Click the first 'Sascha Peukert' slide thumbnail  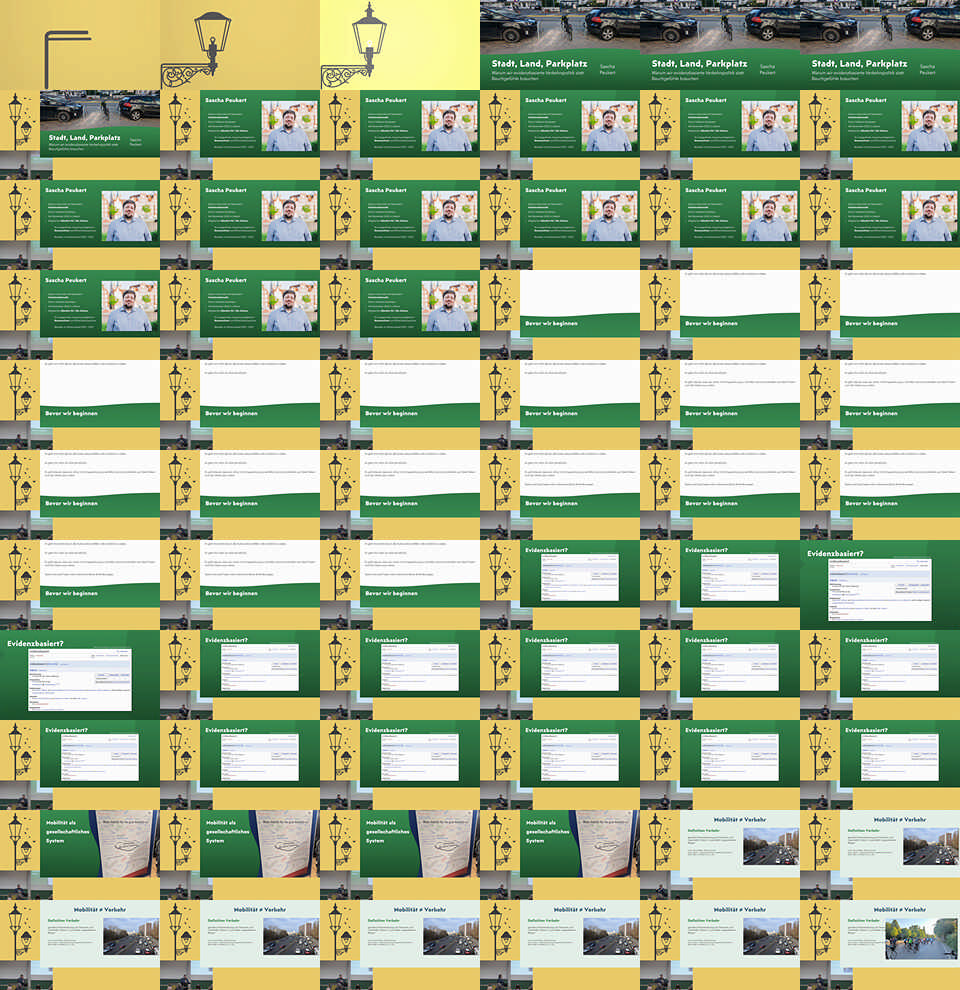240,135
